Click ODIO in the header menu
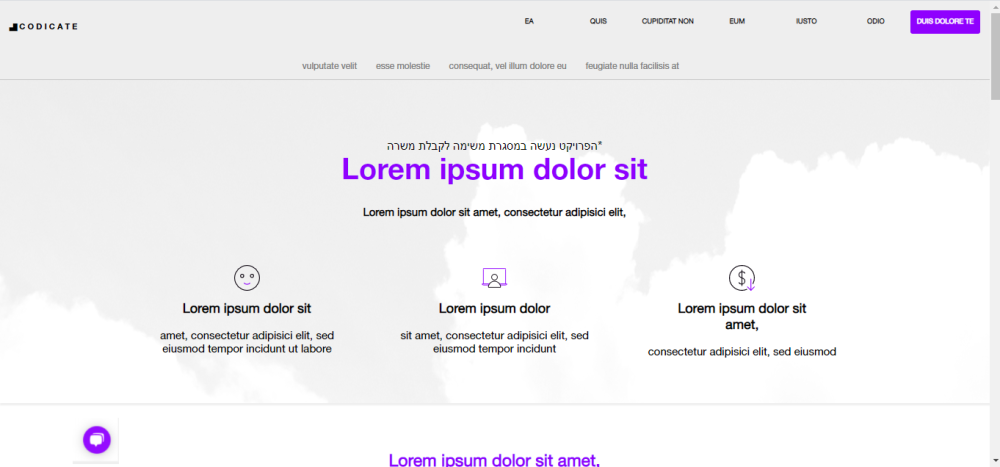 (x=875, y=21)
